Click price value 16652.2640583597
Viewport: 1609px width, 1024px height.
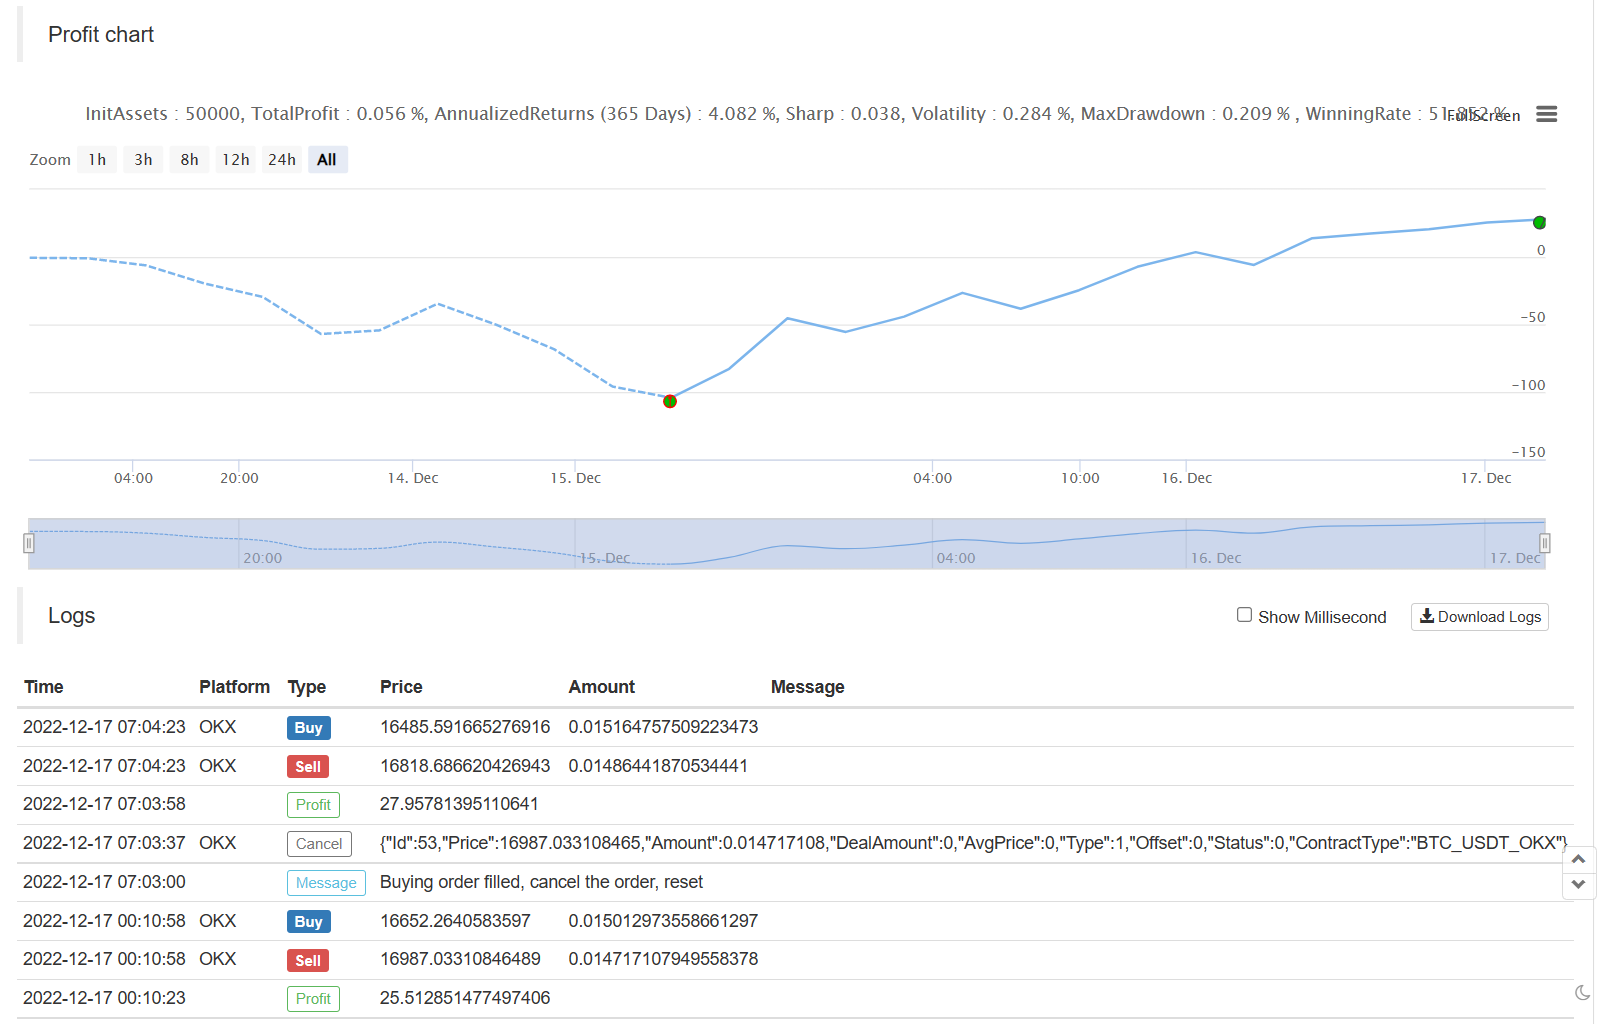tap(455, 921)
